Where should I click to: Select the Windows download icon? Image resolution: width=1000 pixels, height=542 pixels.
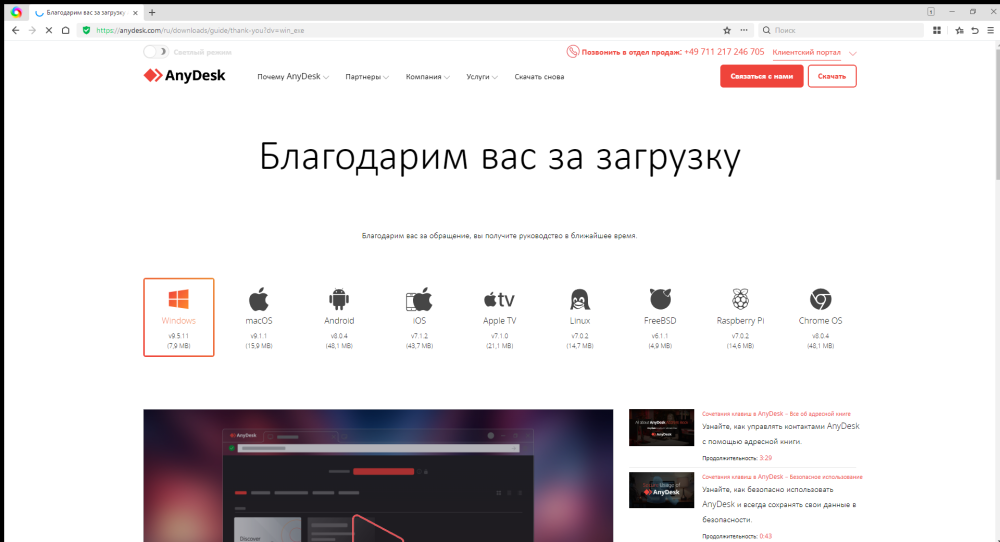tap(179, 299)
